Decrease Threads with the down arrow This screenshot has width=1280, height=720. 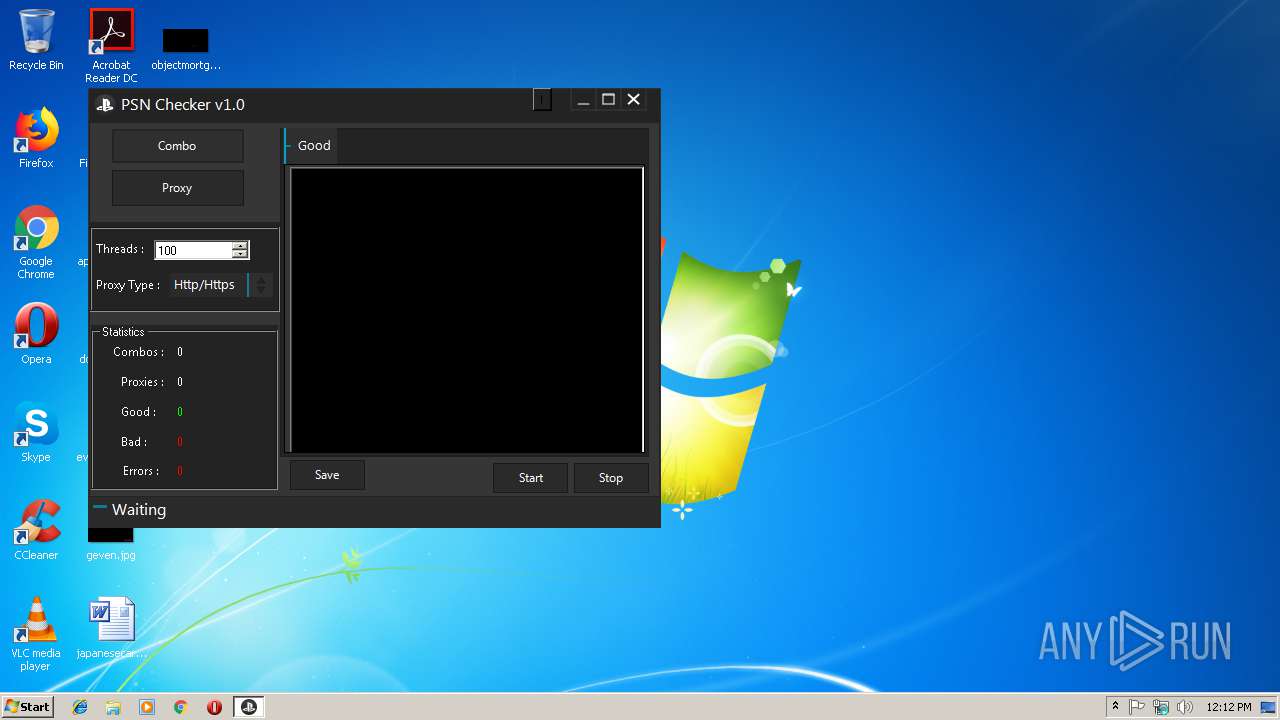240,254
